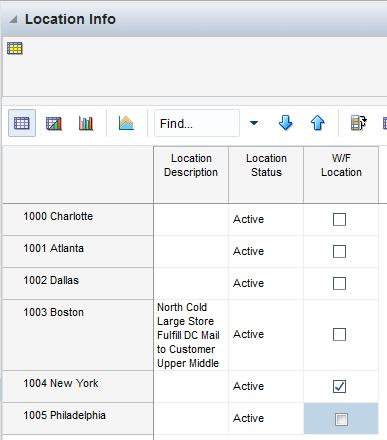This screenshot has height=440, width=387.
Task: Open the area chart options icon
Action: point(126,123)
